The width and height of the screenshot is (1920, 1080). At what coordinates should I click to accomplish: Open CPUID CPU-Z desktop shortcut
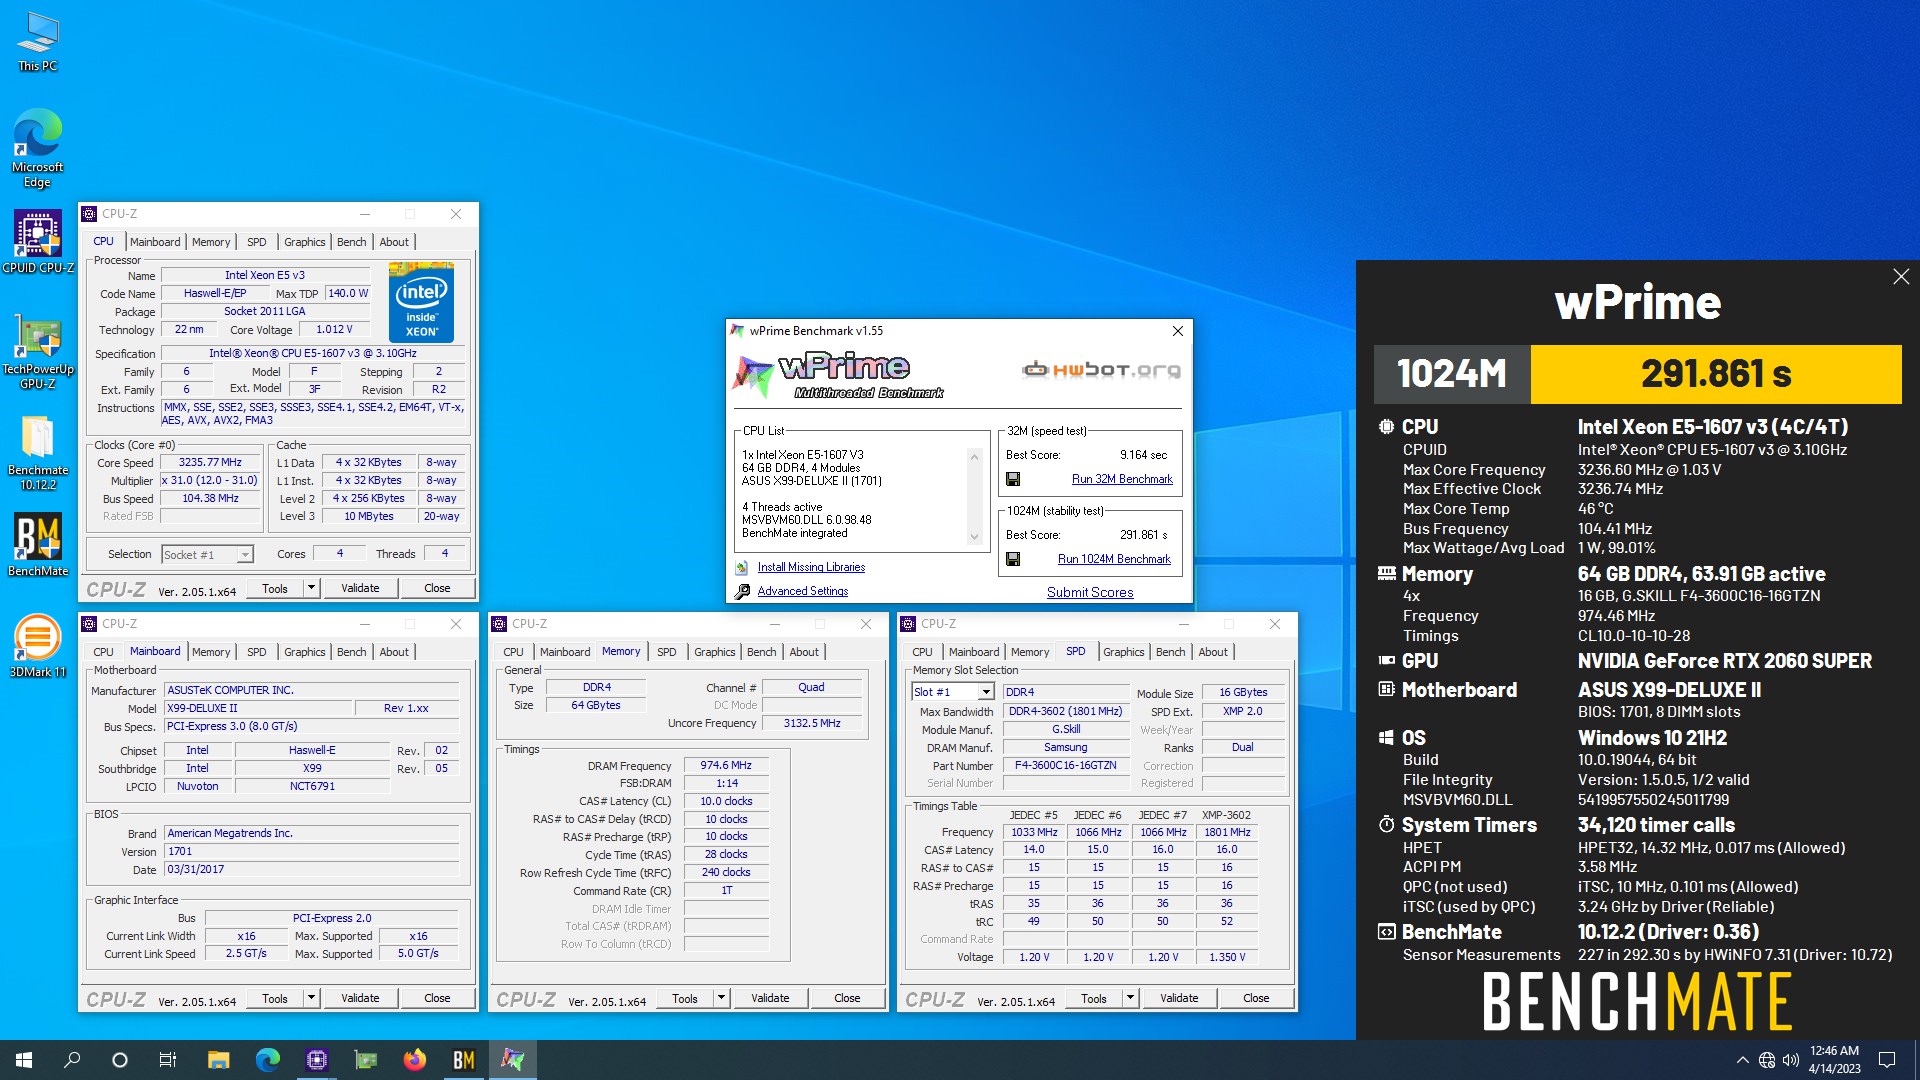[37, 242]
